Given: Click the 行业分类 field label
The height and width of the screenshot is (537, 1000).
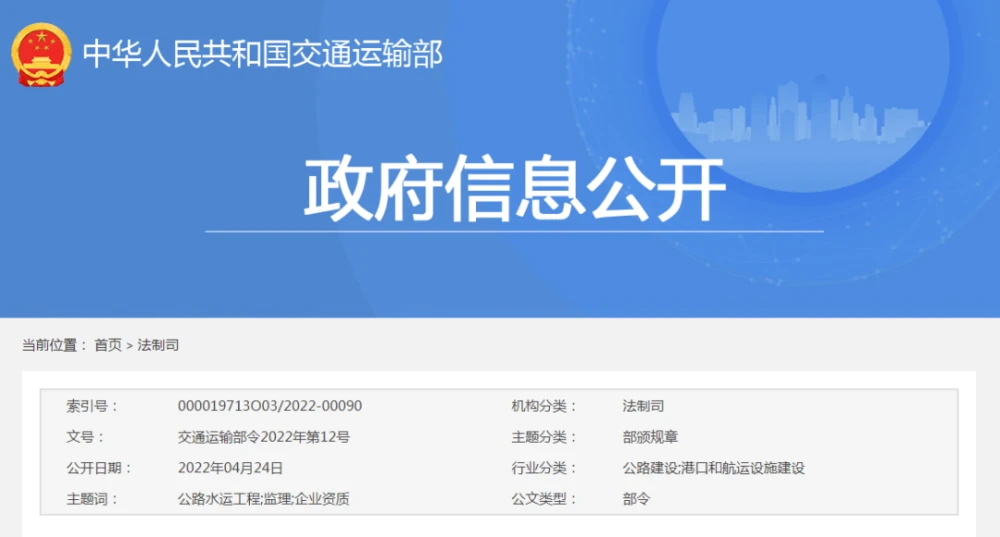Looking at the screenshot, I should (x=539, y=467).
